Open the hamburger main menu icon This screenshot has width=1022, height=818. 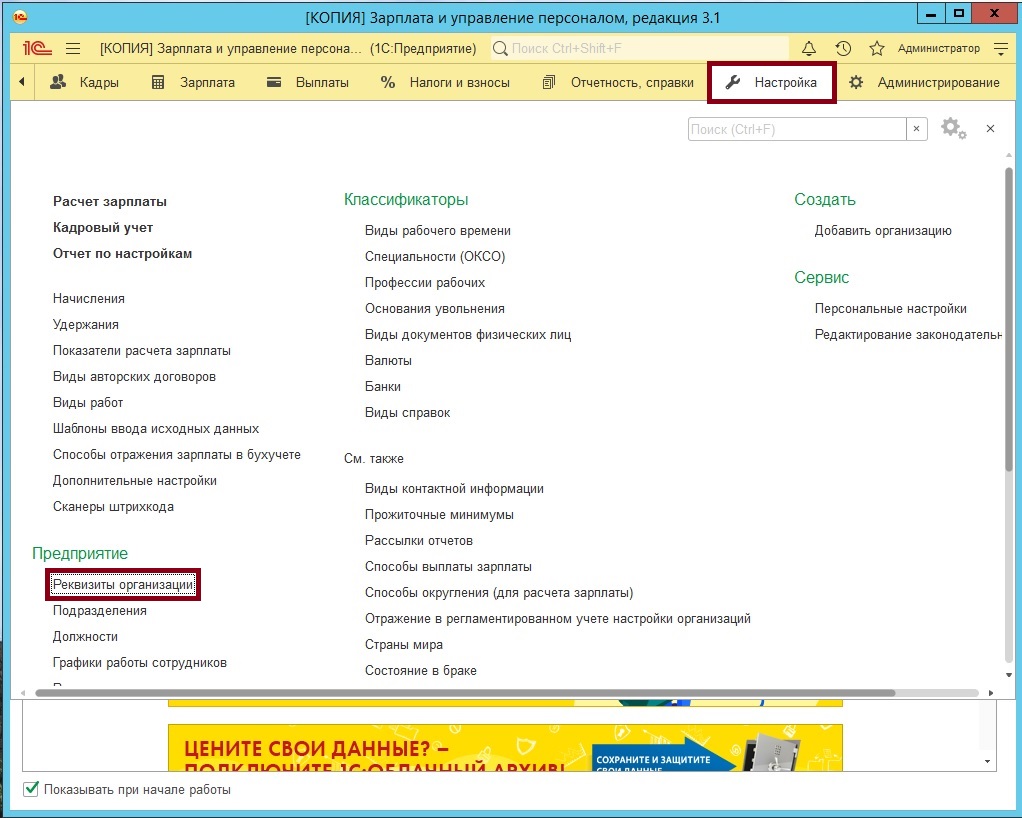tap(73, 48)
